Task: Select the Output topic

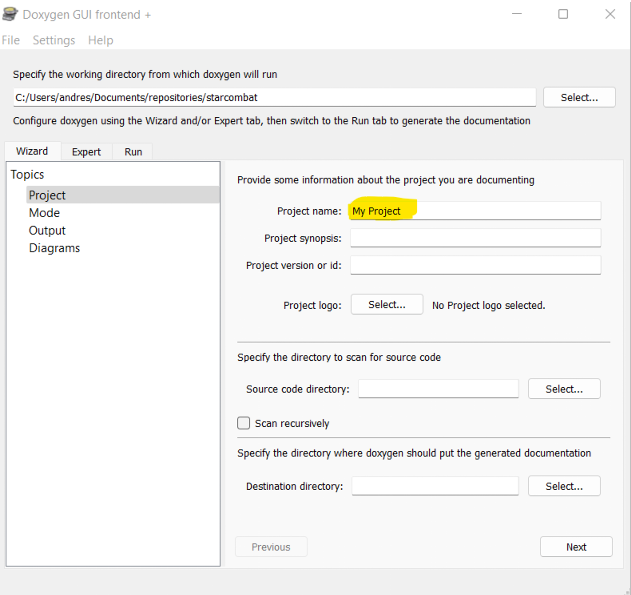Action: (47, 231)
